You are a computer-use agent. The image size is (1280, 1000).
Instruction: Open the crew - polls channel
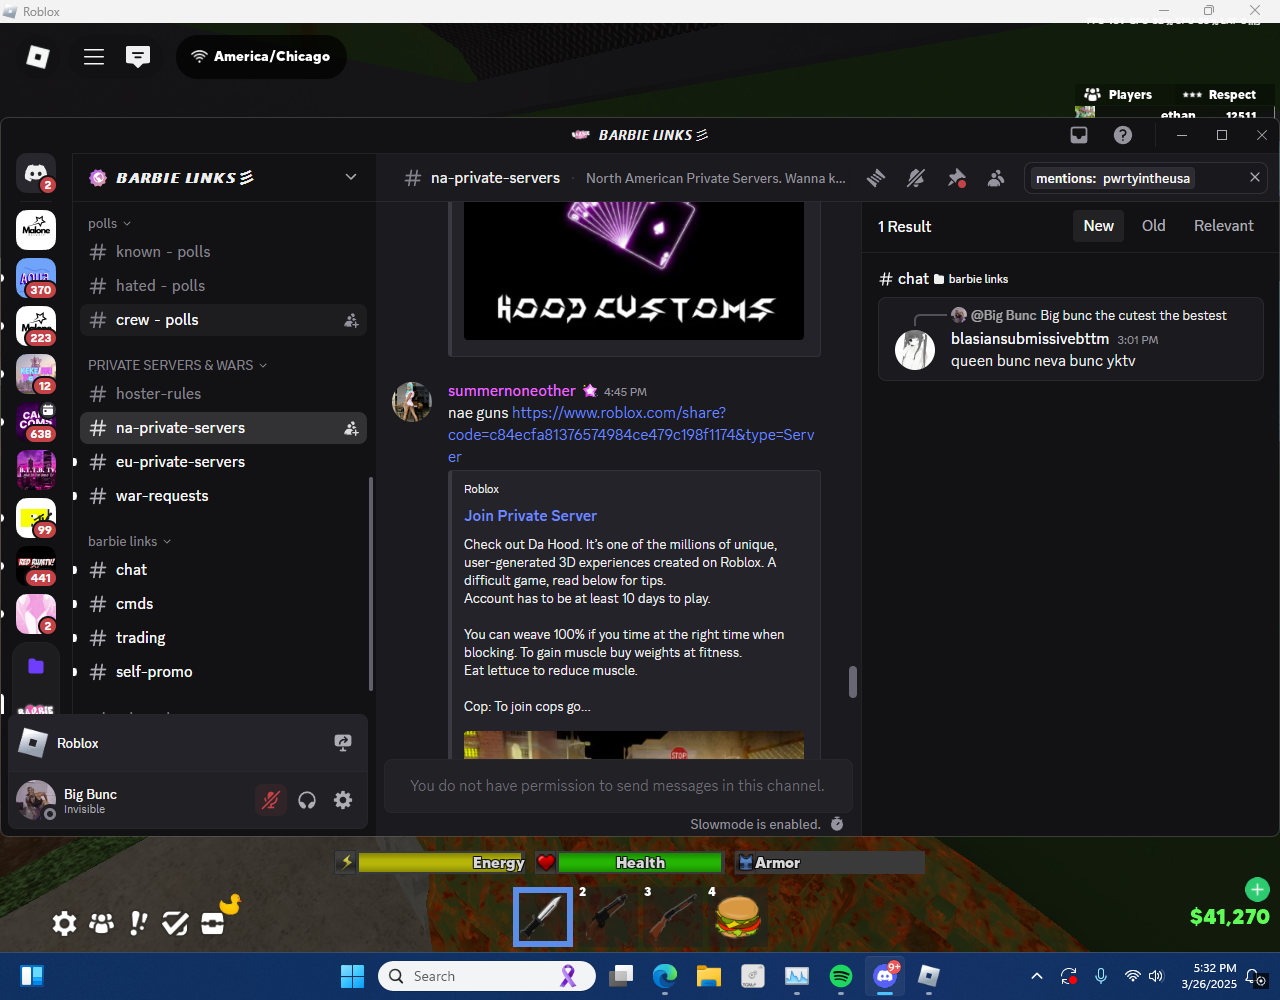coord(223,320)
